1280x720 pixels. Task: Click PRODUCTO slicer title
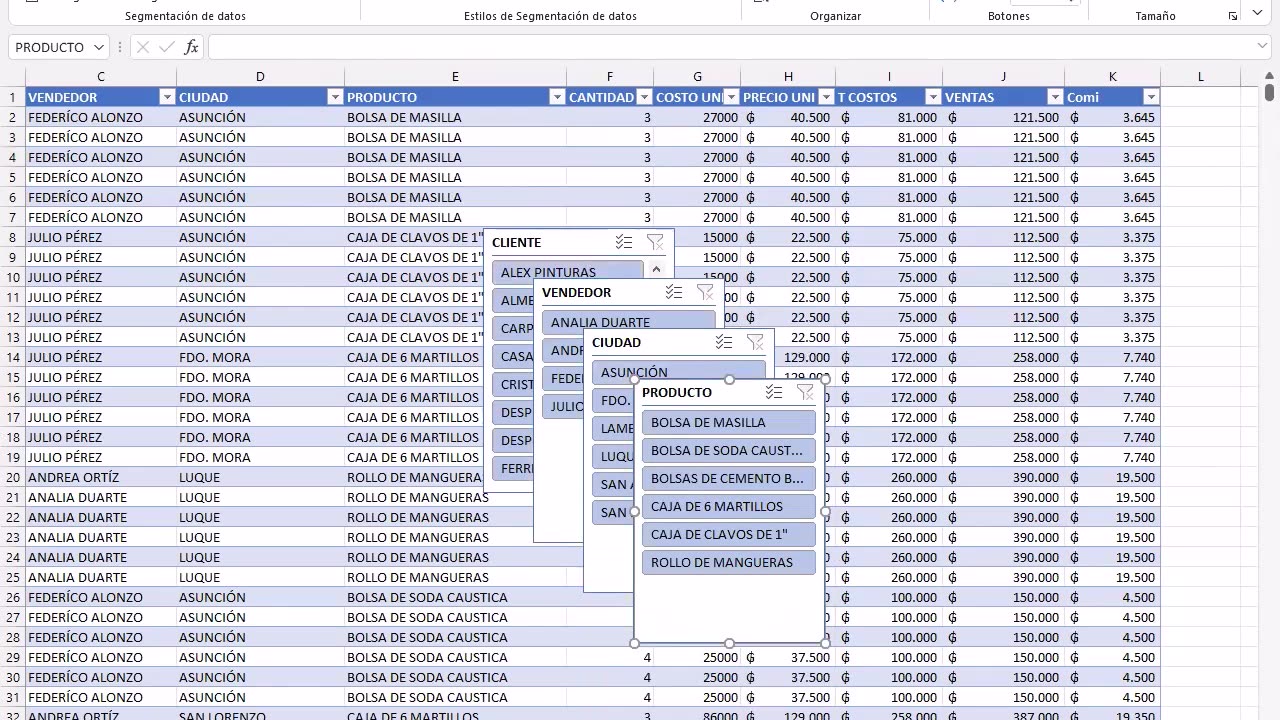coord(677,392)
